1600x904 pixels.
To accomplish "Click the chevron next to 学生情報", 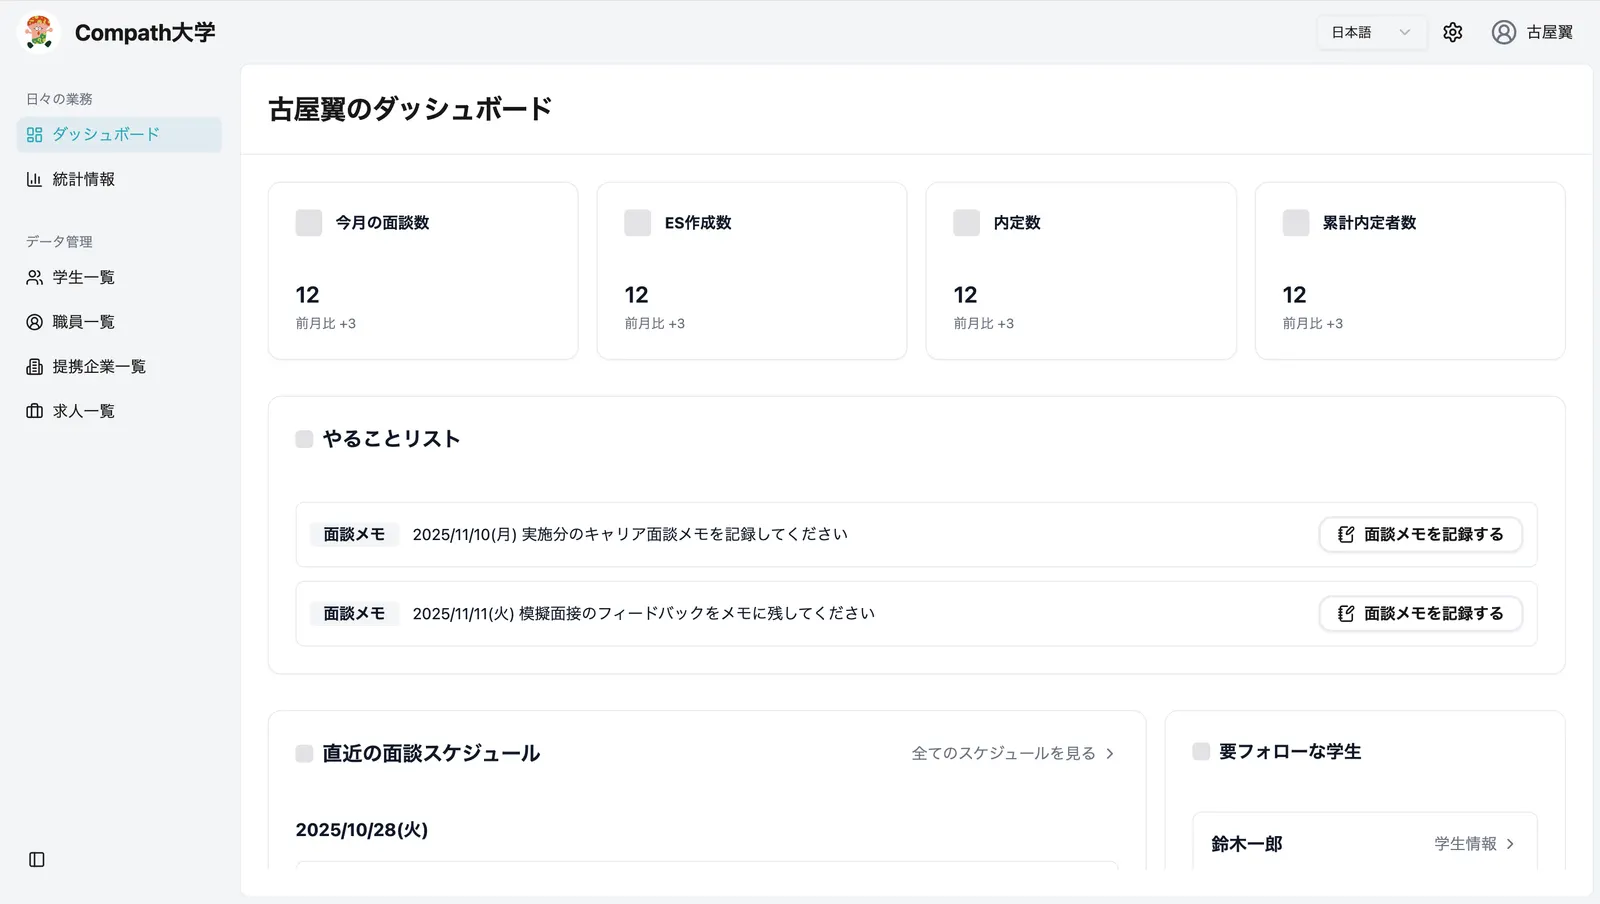I will pos(1510,844).
